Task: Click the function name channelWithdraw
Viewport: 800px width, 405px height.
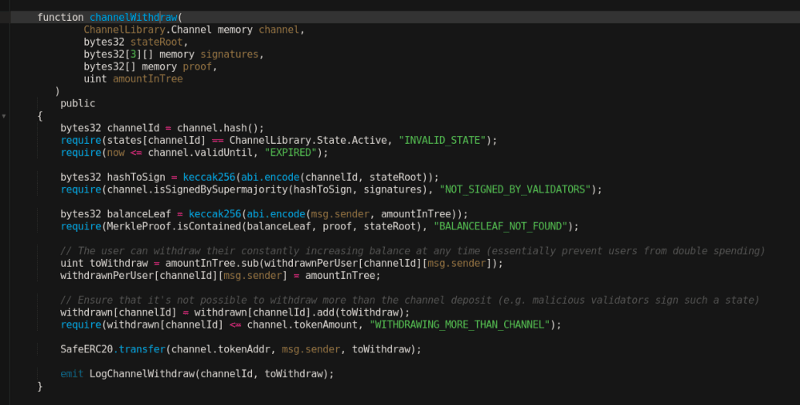Action: click(133, 17)
